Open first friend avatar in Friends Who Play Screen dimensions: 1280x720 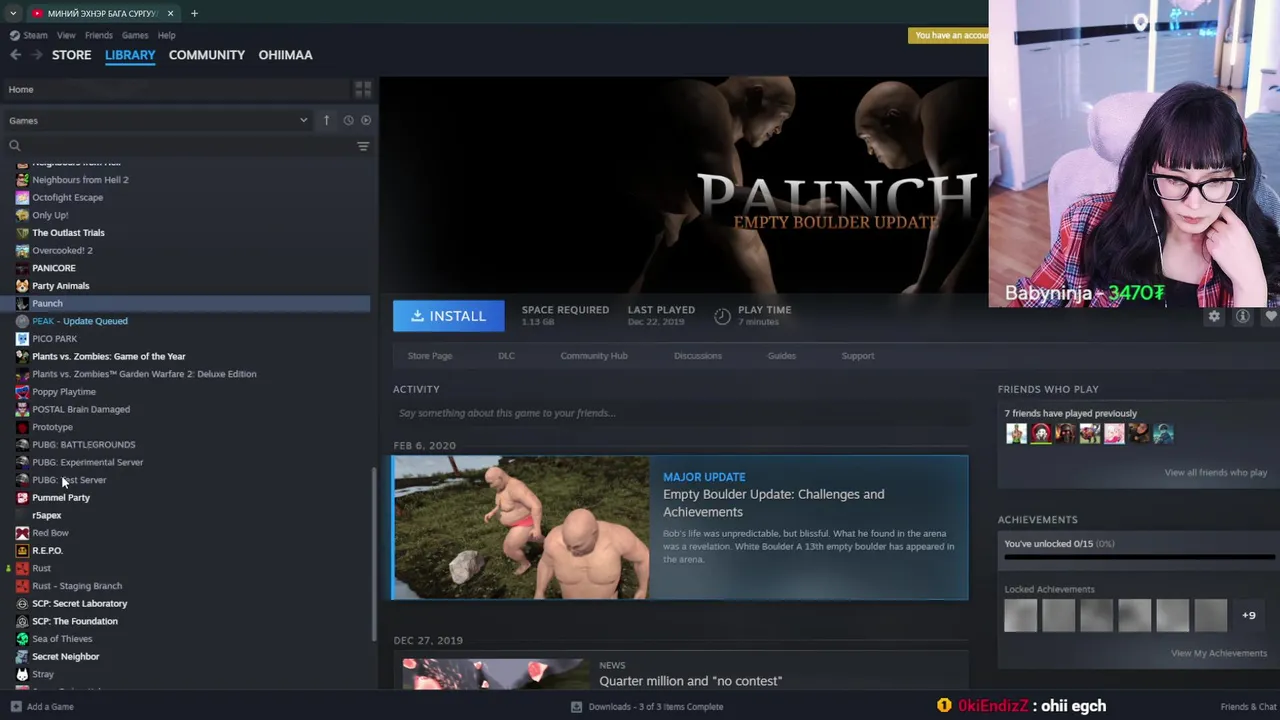coord(1016,433)
